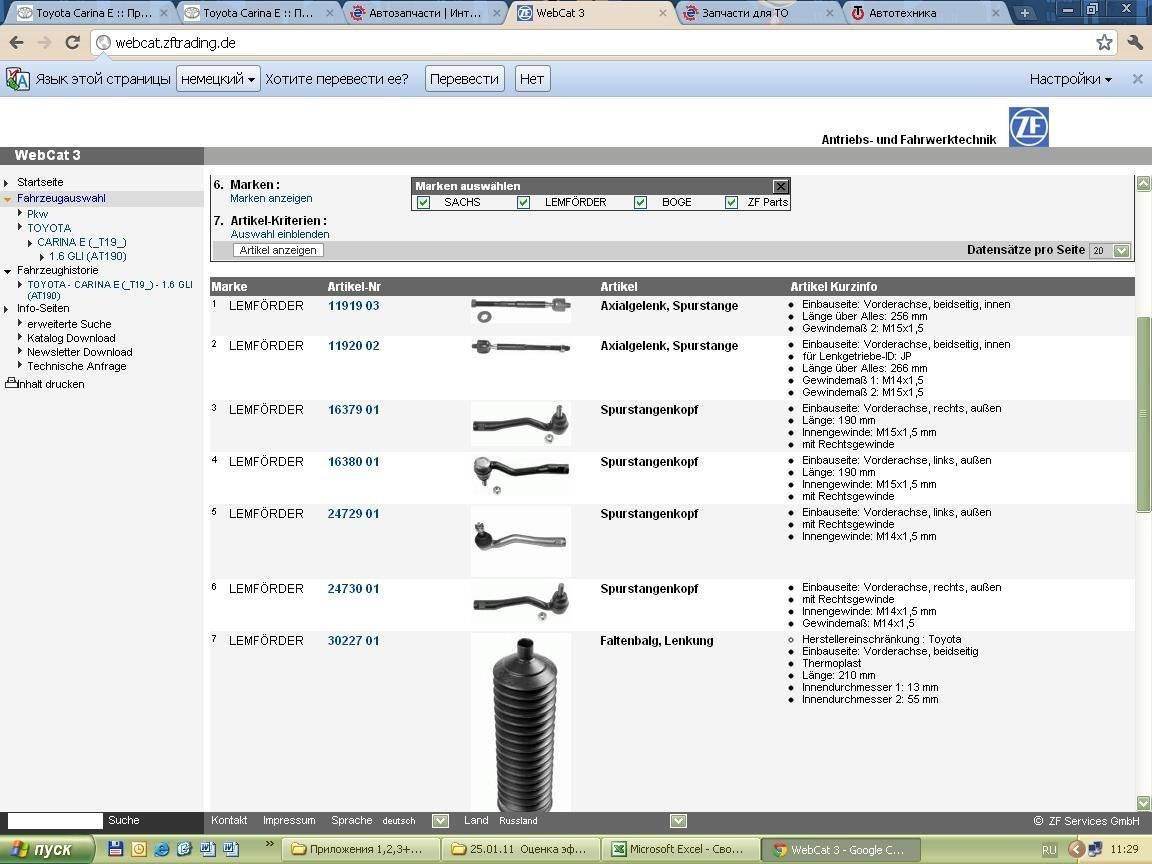Bookmark page using the star icon
Image resolution: width=1152 pixels, height=864 pixels.
tap(1104, 42)
